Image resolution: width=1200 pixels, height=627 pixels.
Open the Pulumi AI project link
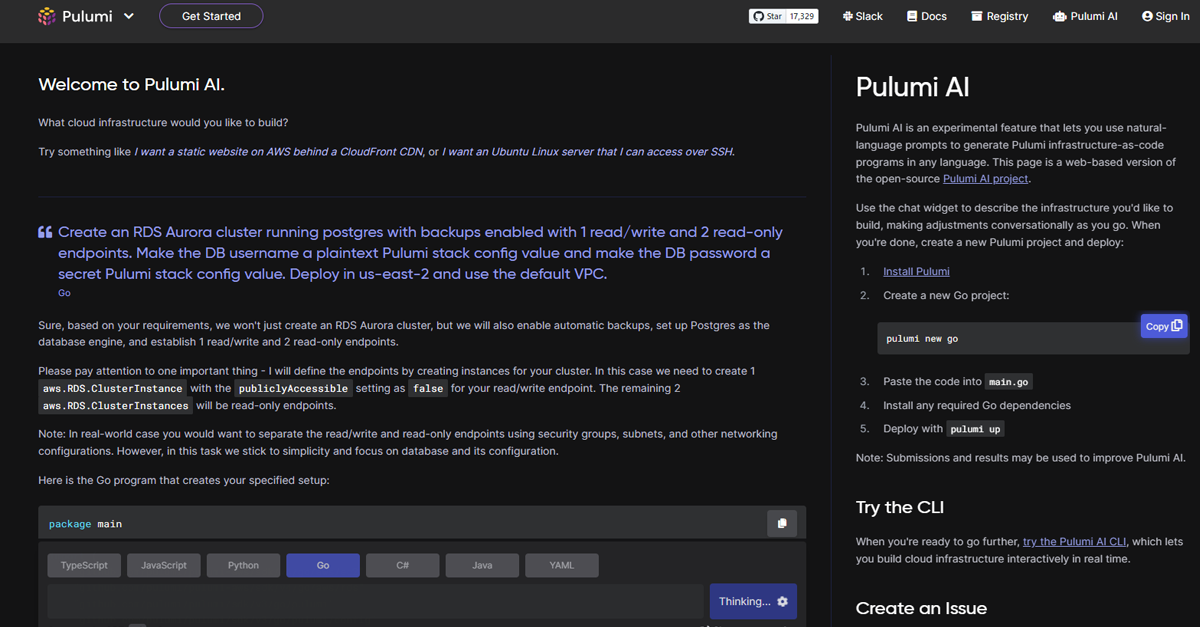985,179
